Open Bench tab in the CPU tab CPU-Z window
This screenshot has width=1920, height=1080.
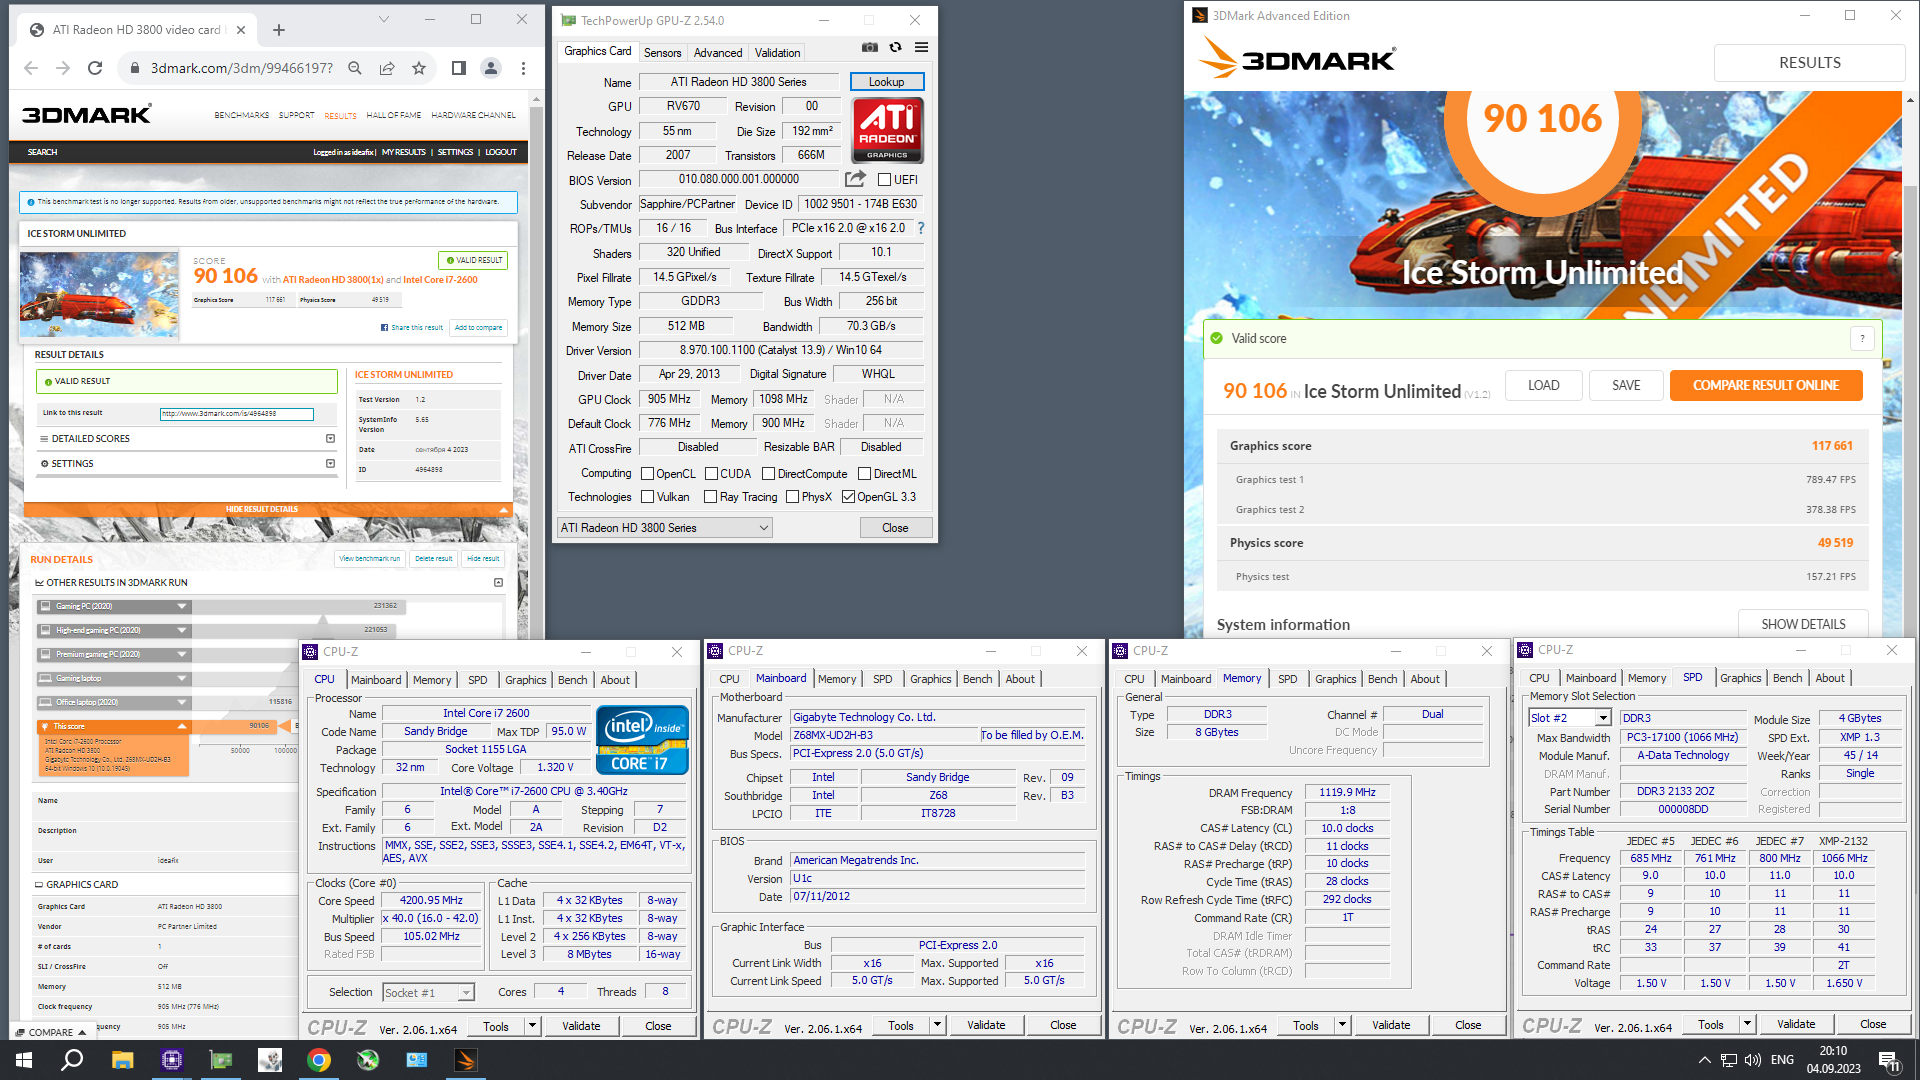pyautogui.click(x=572, y=680)
